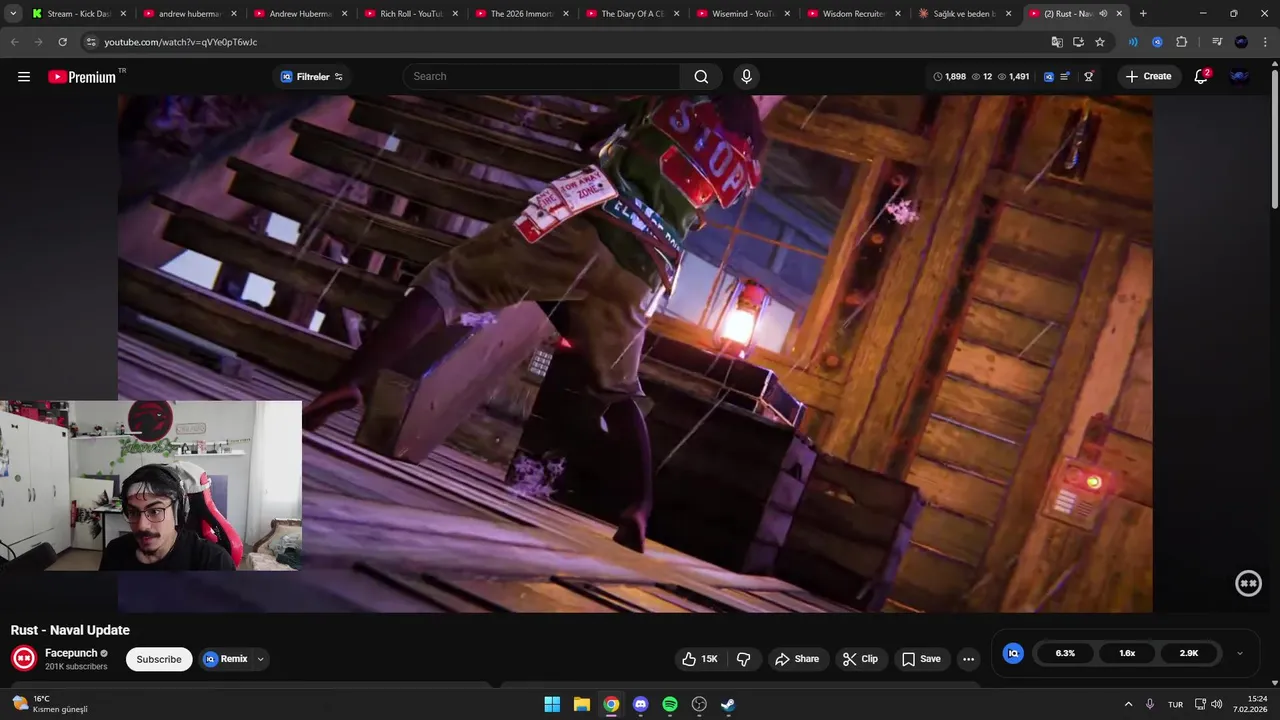Image resolution: width=1280 pixels, height=720 pixels.
Task: Open Spotify from the taskbar
Action: [x=670, y=704]
